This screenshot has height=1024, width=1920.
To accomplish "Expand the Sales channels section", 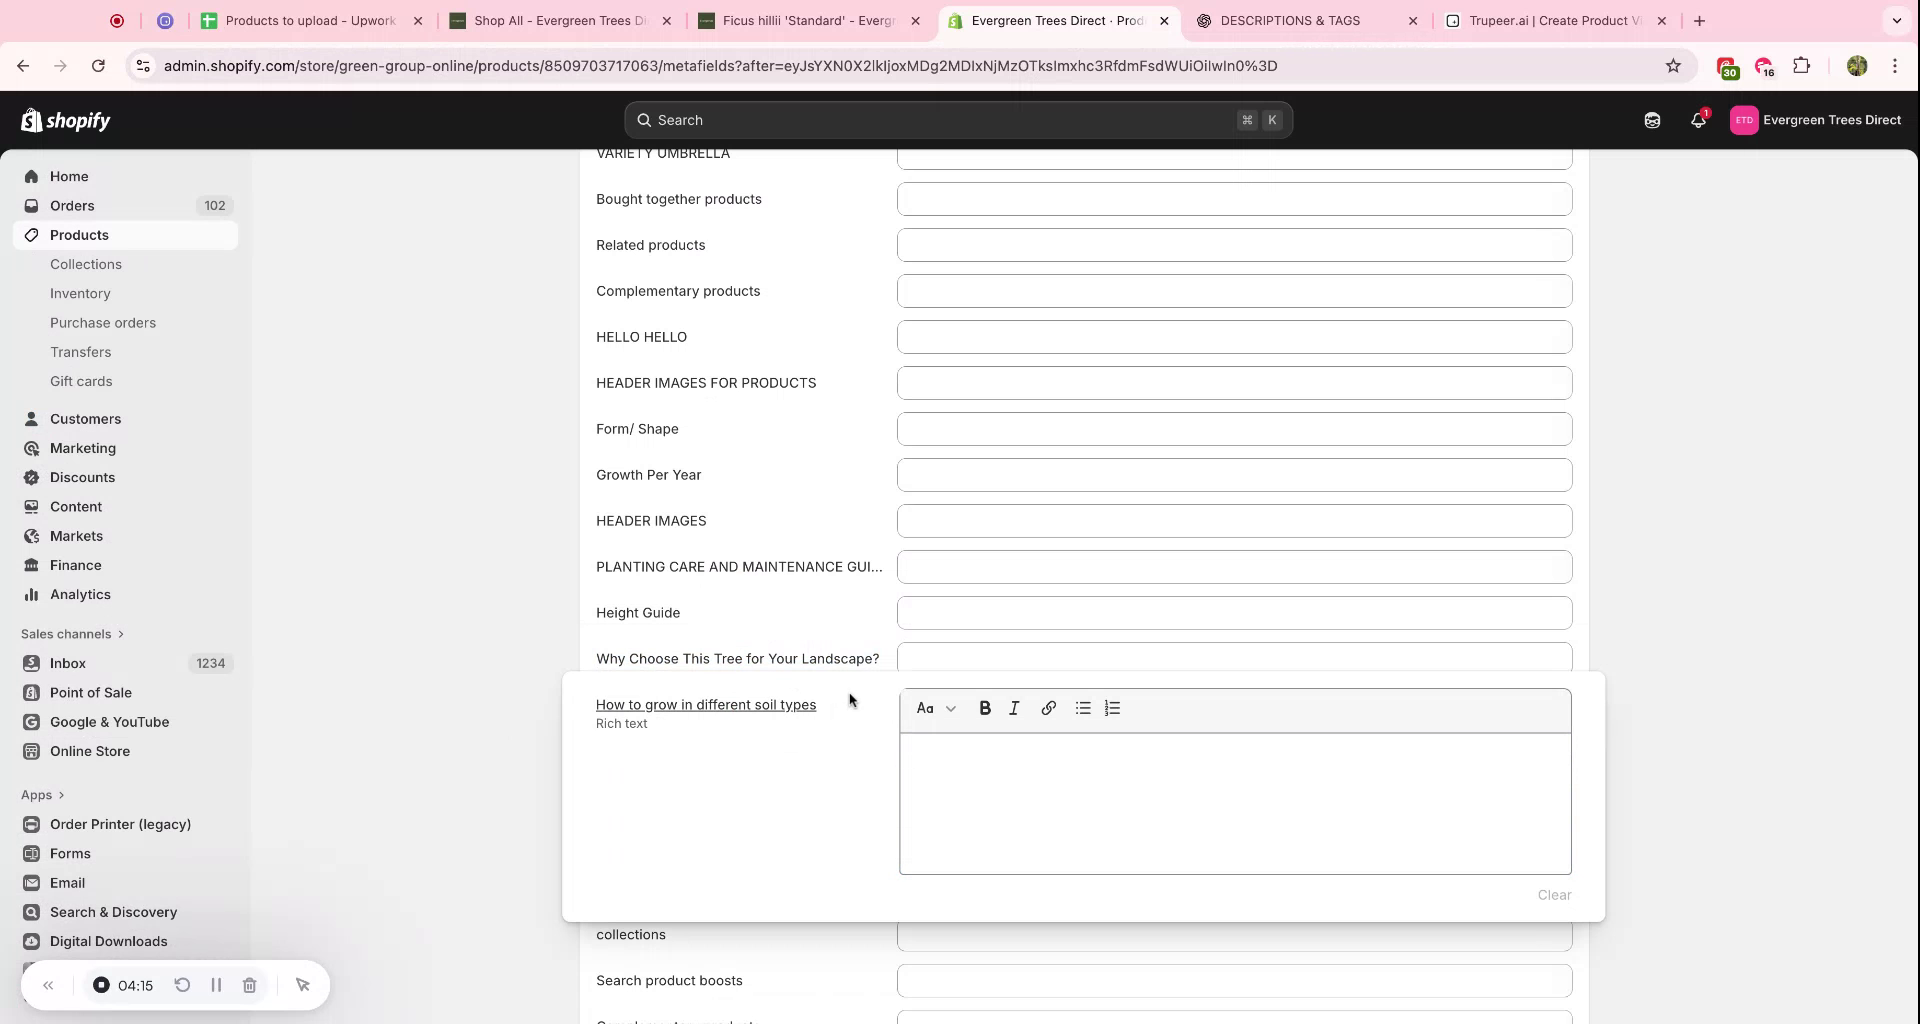I will pos(72,633).
